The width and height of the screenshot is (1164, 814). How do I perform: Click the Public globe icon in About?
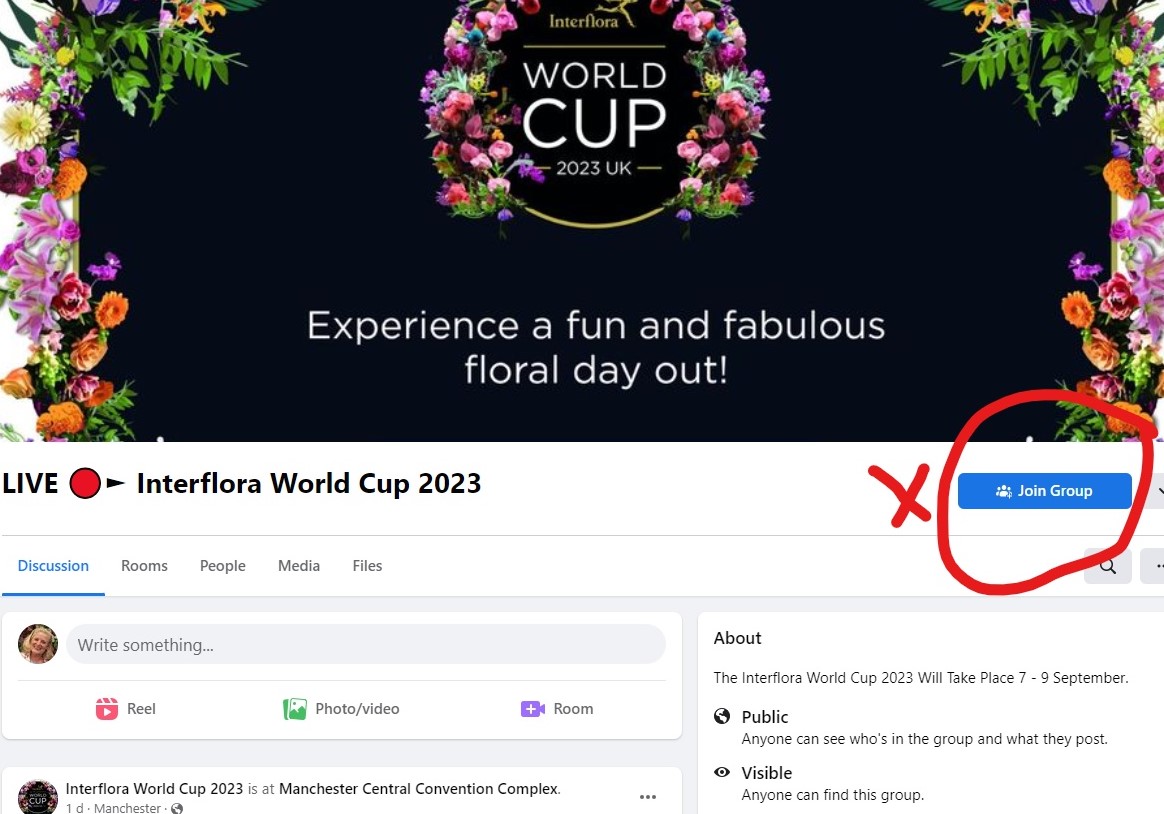tap(722, 716)
